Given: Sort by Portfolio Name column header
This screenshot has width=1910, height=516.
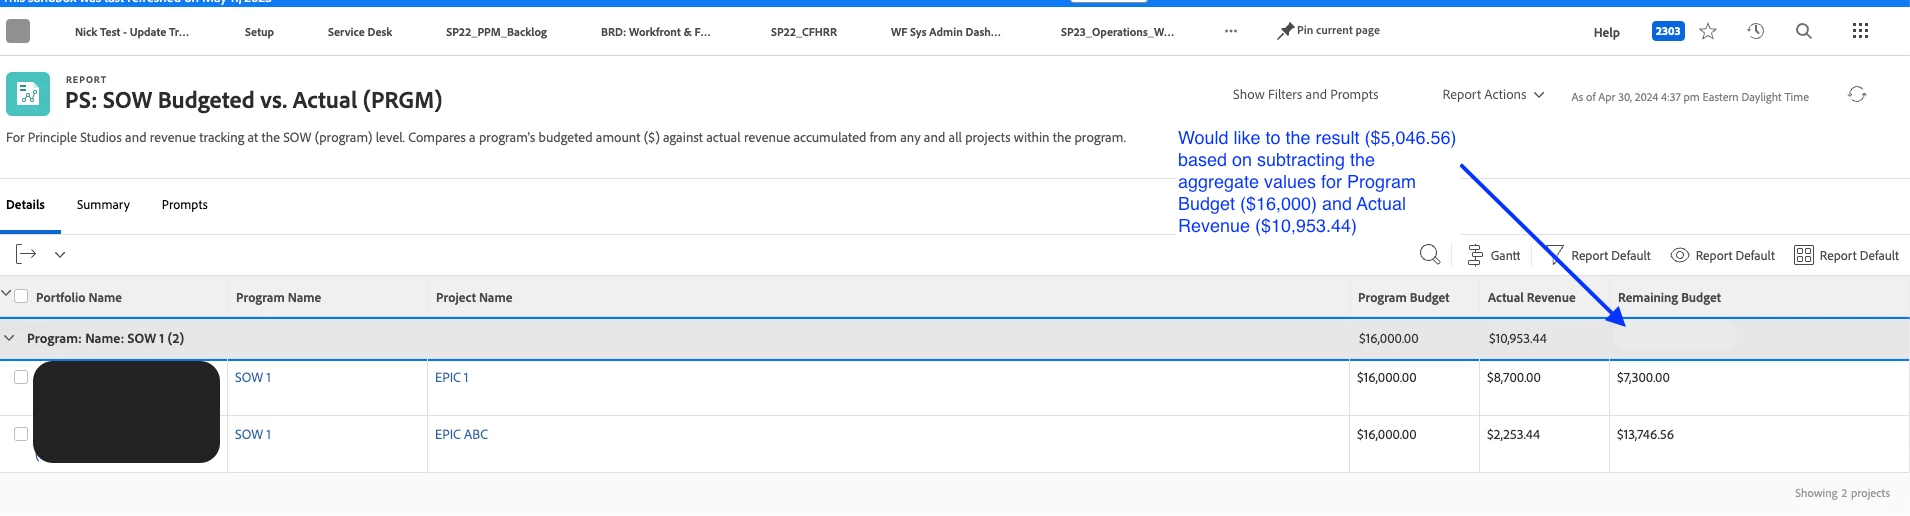Looking at the screenshot, I should tap(79, 297).
